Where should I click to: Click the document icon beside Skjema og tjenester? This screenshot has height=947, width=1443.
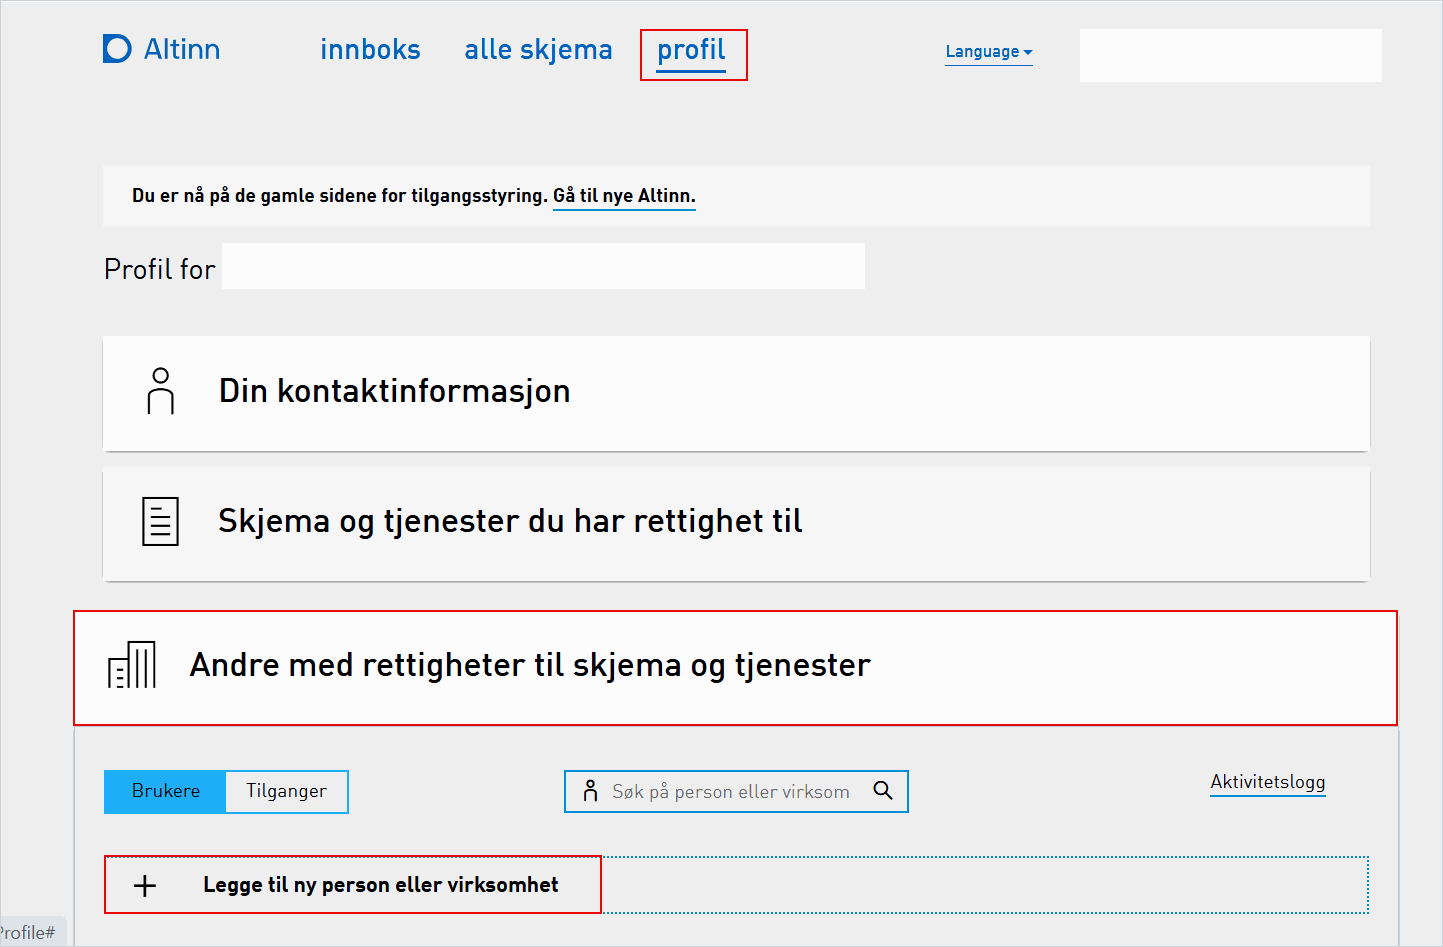pyautogui.click(x=160, y=521)
